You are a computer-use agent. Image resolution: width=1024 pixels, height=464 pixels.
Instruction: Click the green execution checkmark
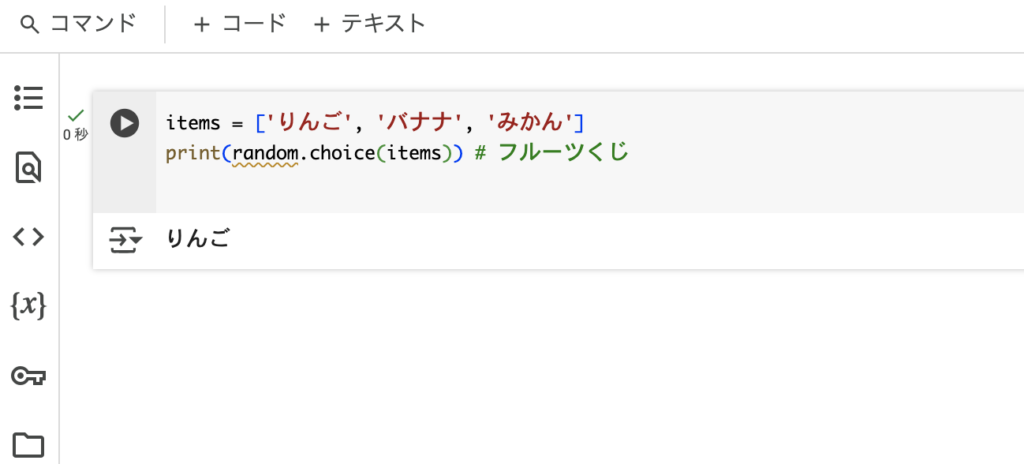pos(76,116)
